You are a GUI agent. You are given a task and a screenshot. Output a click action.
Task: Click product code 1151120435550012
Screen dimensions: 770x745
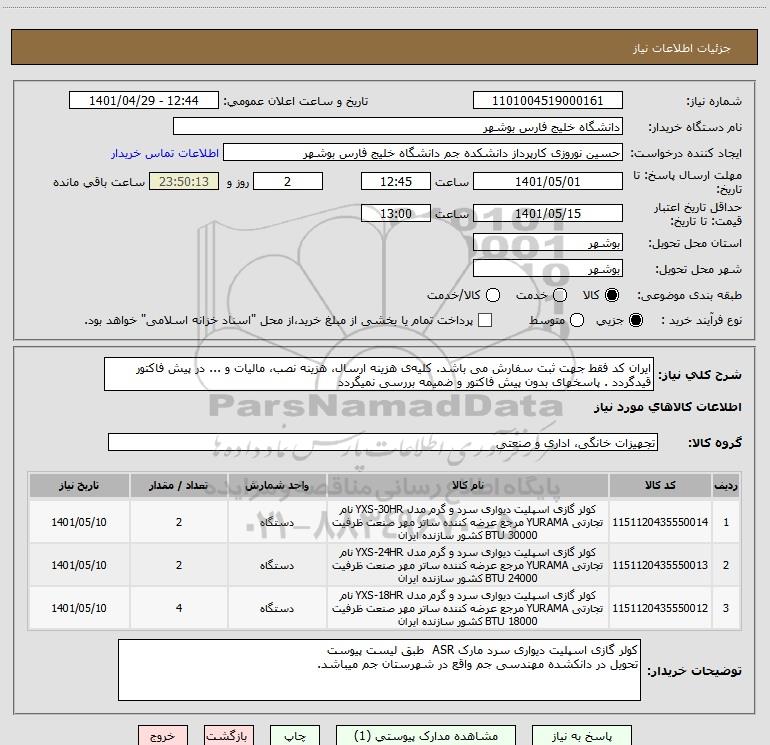click(x=660, y=608)
